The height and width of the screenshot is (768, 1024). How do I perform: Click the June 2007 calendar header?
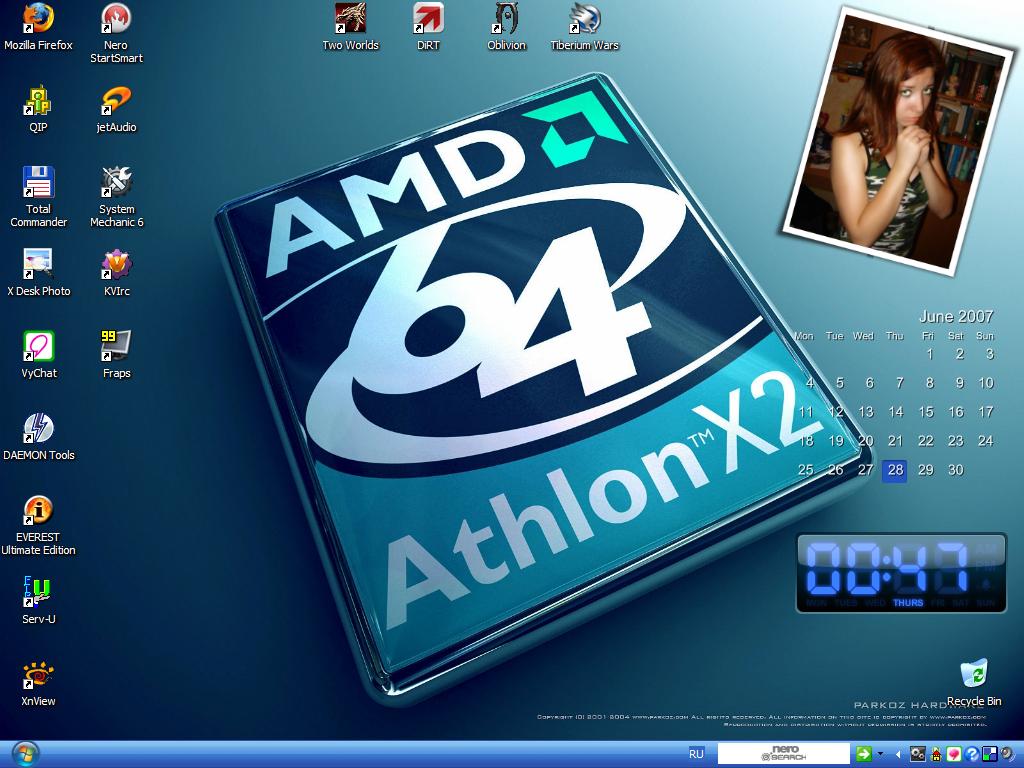click(955, 317)
